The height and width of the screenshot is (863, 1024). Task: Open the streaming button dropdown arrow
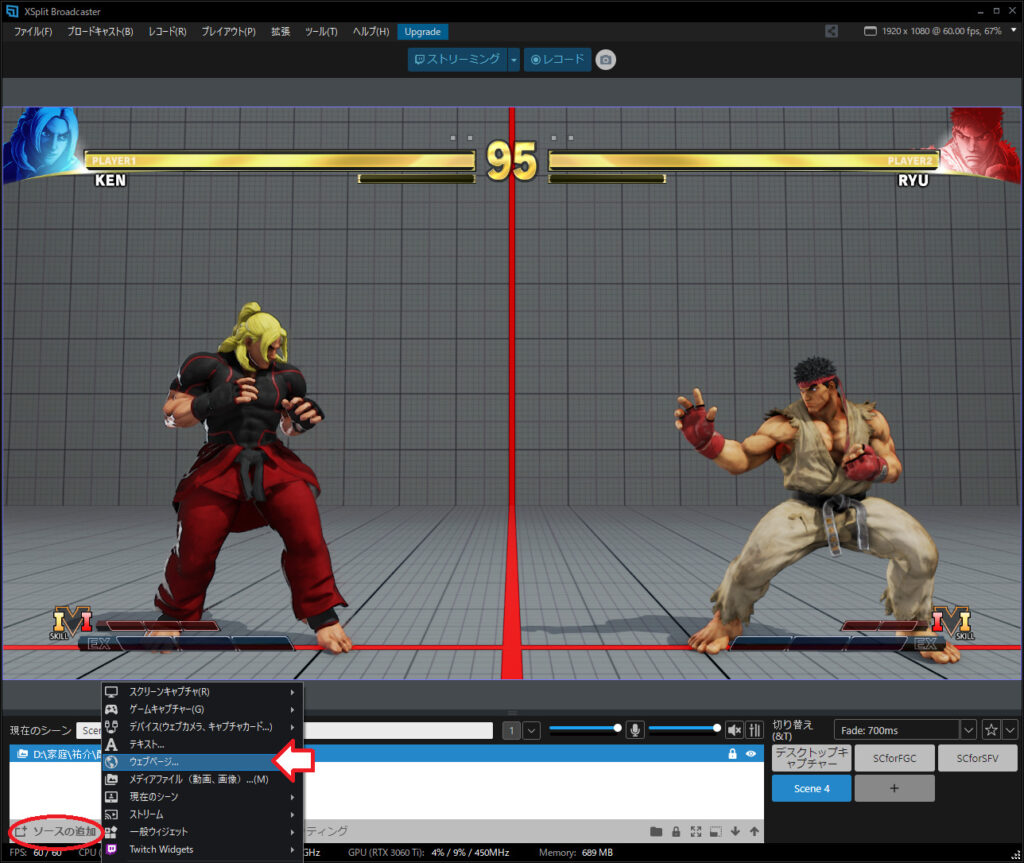coord(514,59)
